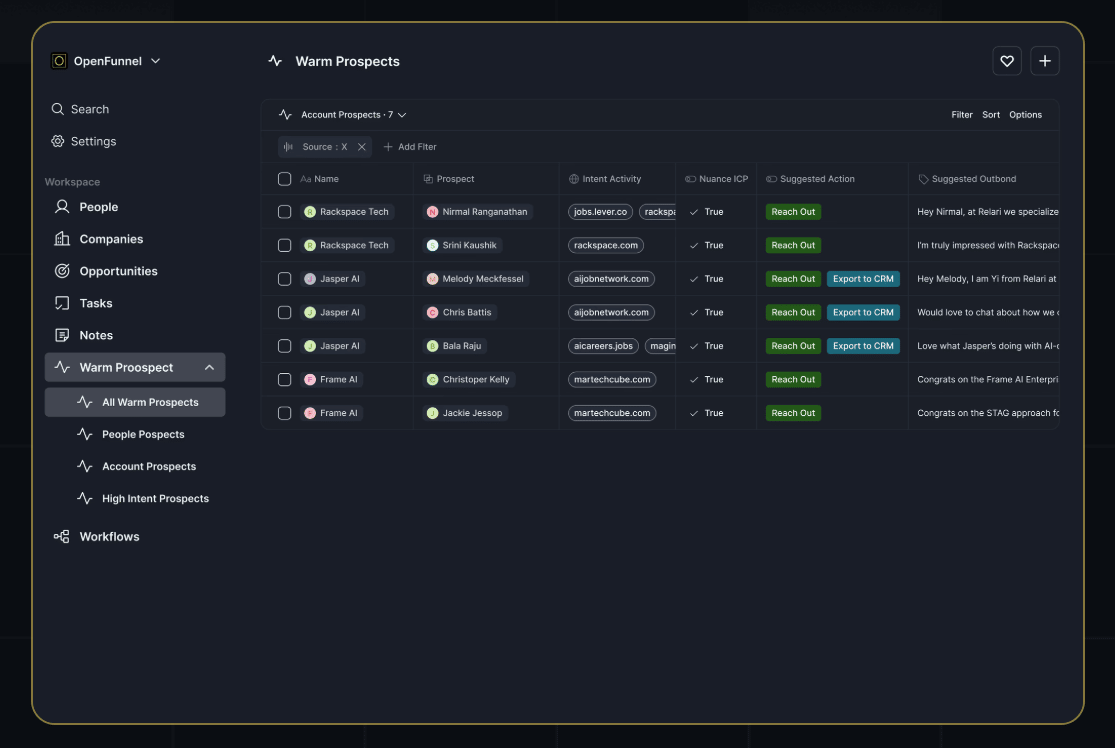Check the Melody Meckfessel row checkbox
The height and width of the screenshot is (748, 1115).
point(284,279)
